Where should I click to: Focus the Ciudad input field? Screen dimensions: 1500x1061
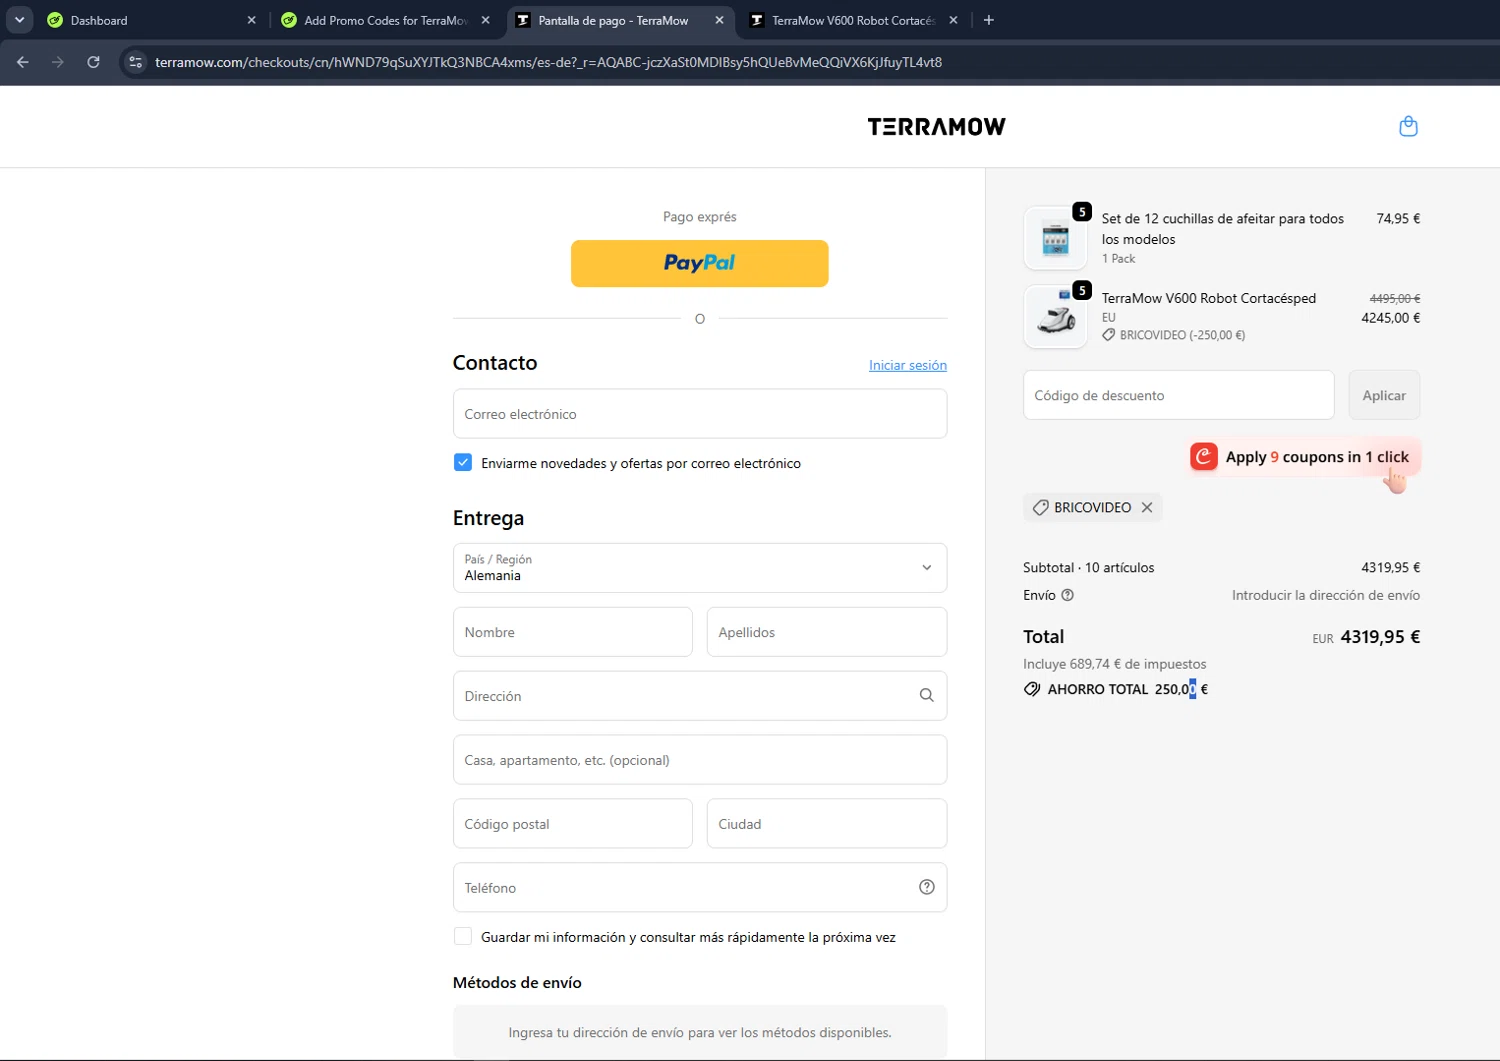tap(827, 824)
